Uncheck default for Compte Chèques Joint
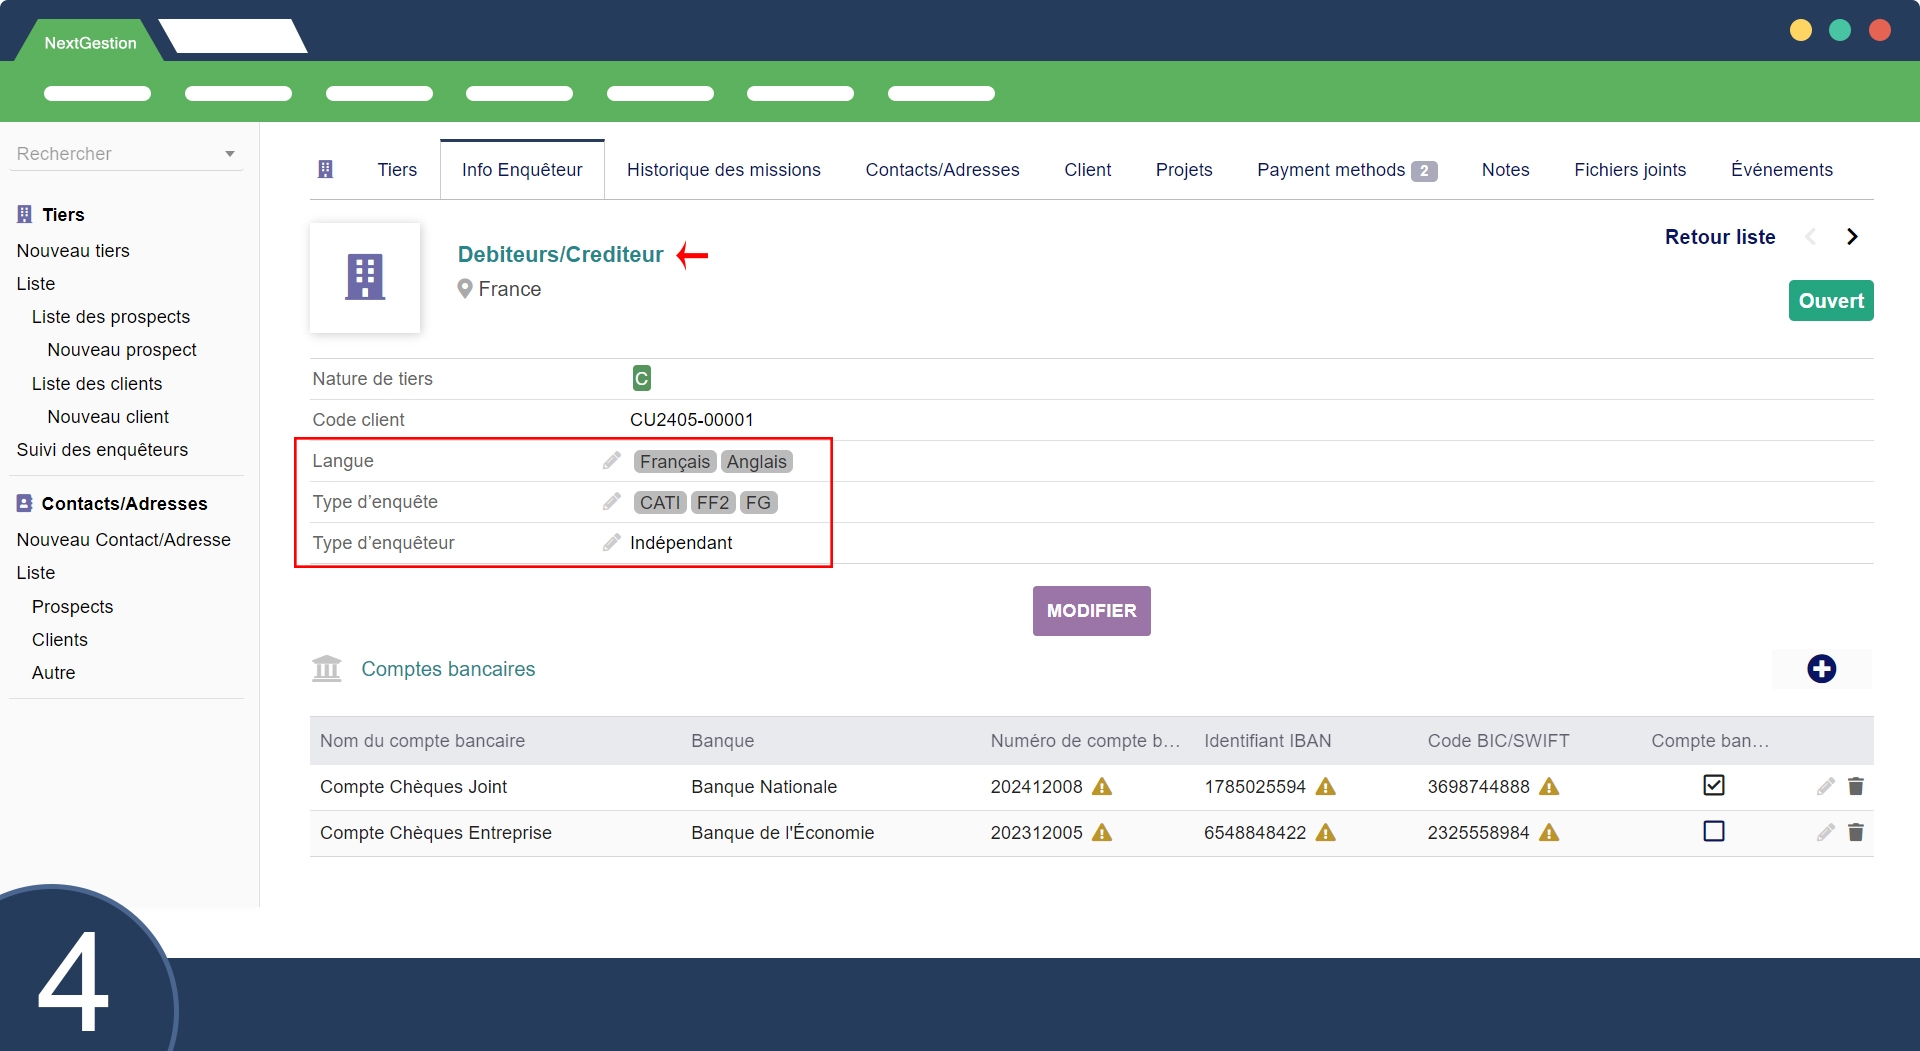The height and width of the screenshot is (1051, 1920). pos(1713,786)
